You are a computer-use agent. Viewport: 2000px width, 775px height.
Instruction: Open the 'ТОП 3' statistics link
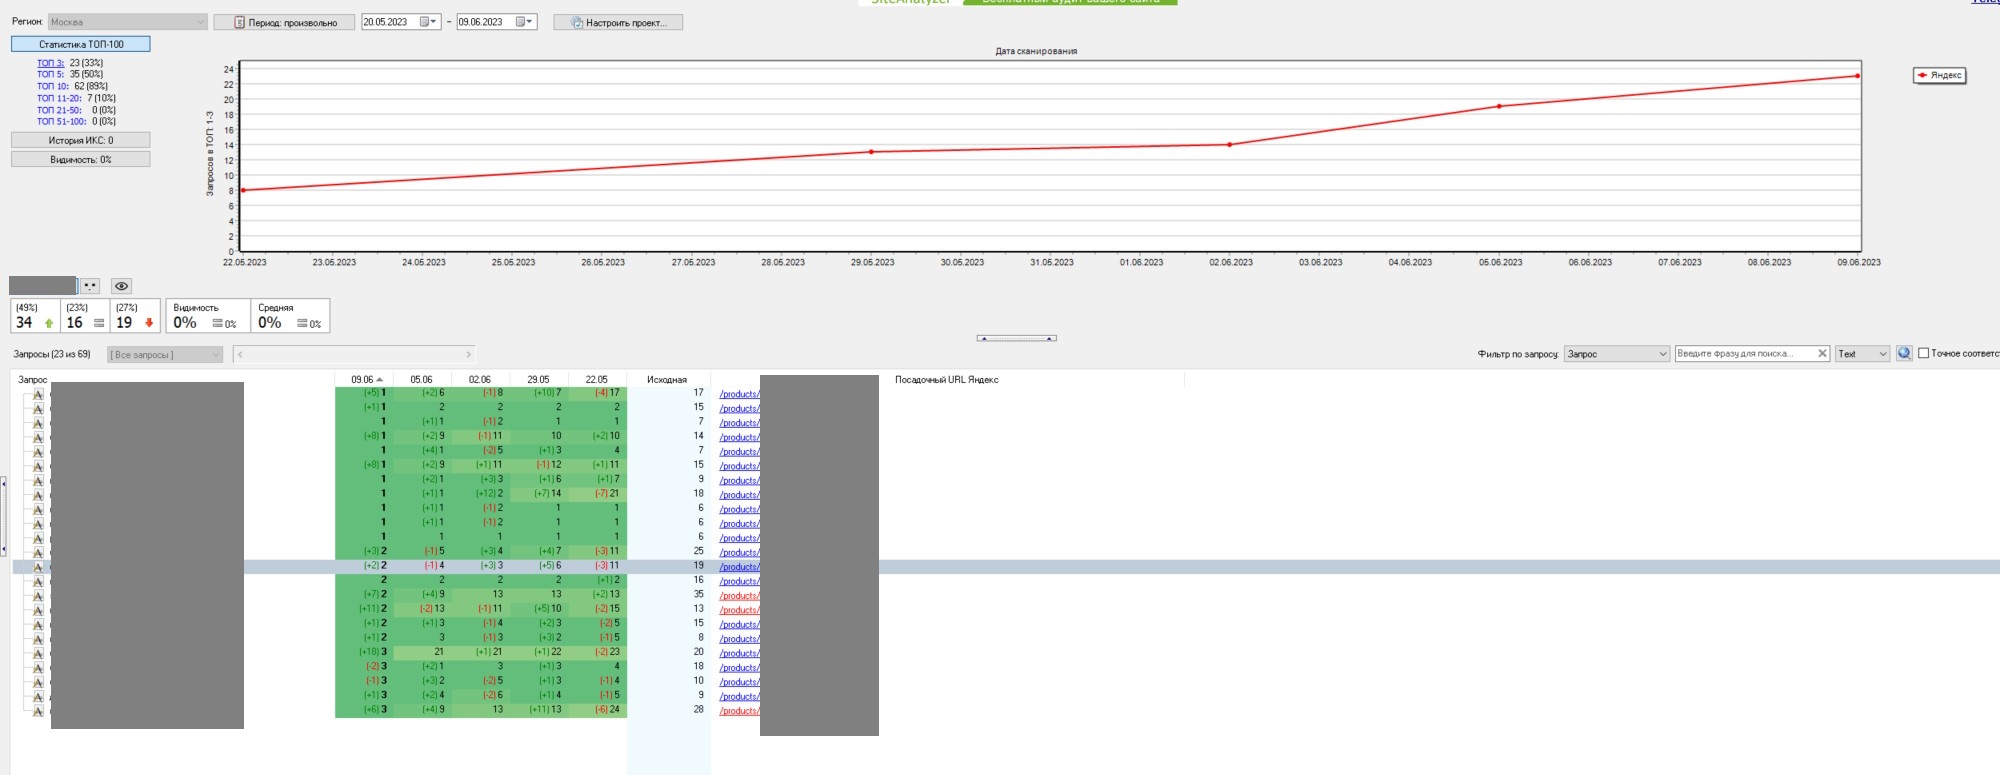click(50, 63)
